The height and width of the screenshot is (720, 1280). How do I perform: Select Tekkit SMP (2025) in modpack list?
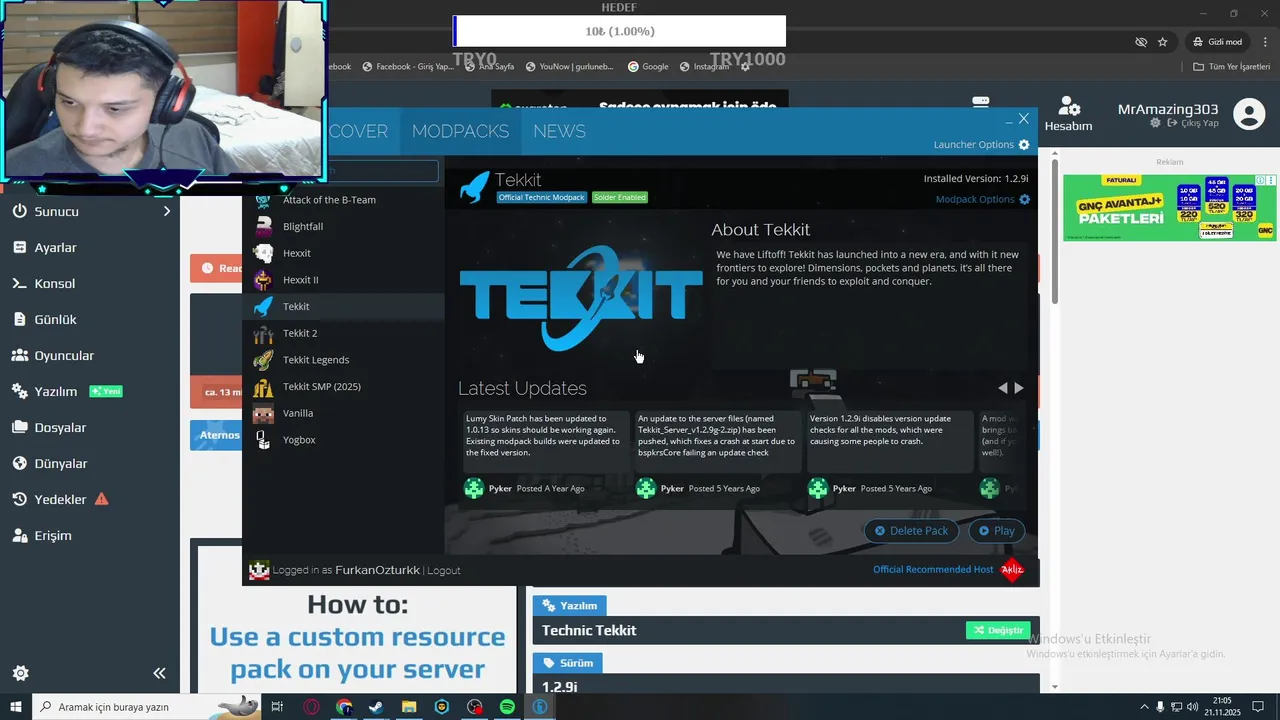pos(344,386)
